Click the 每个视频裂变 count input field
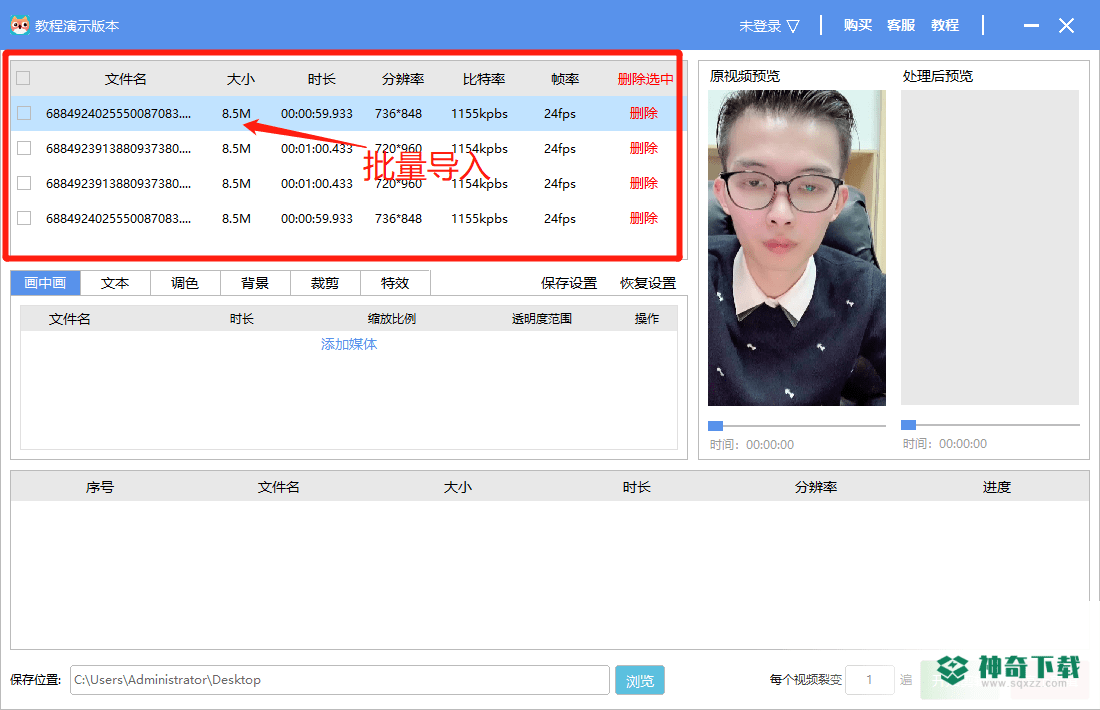 click(x=869, y=680)
